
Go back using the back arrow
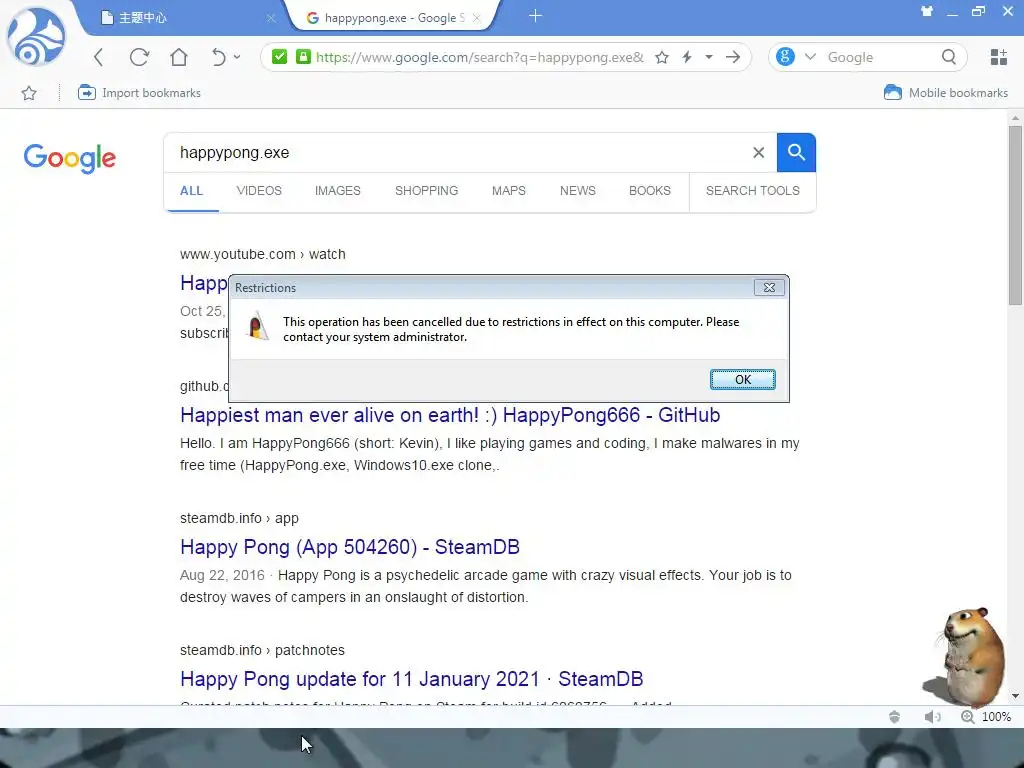(99, 57)
